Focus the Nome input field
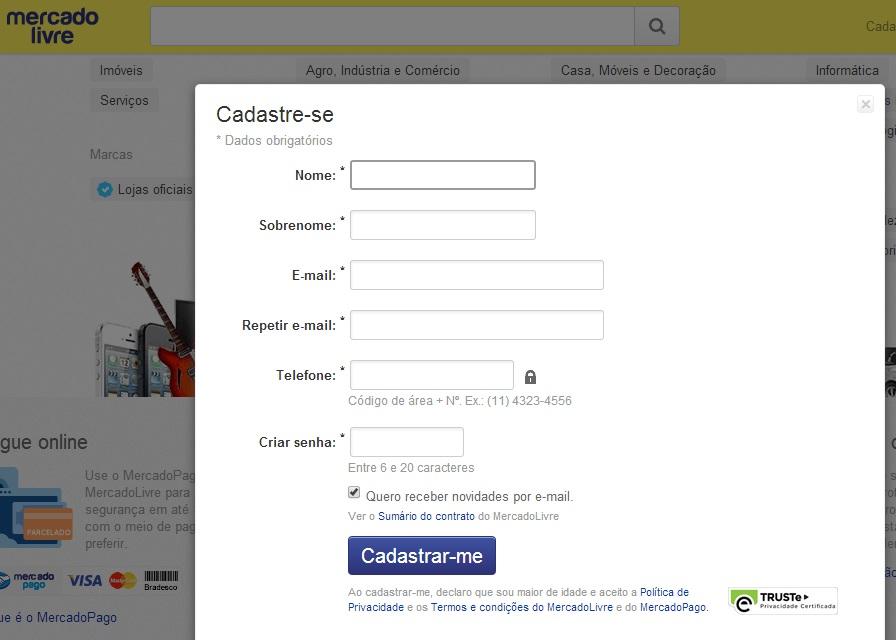 click(x=442, y=175)
